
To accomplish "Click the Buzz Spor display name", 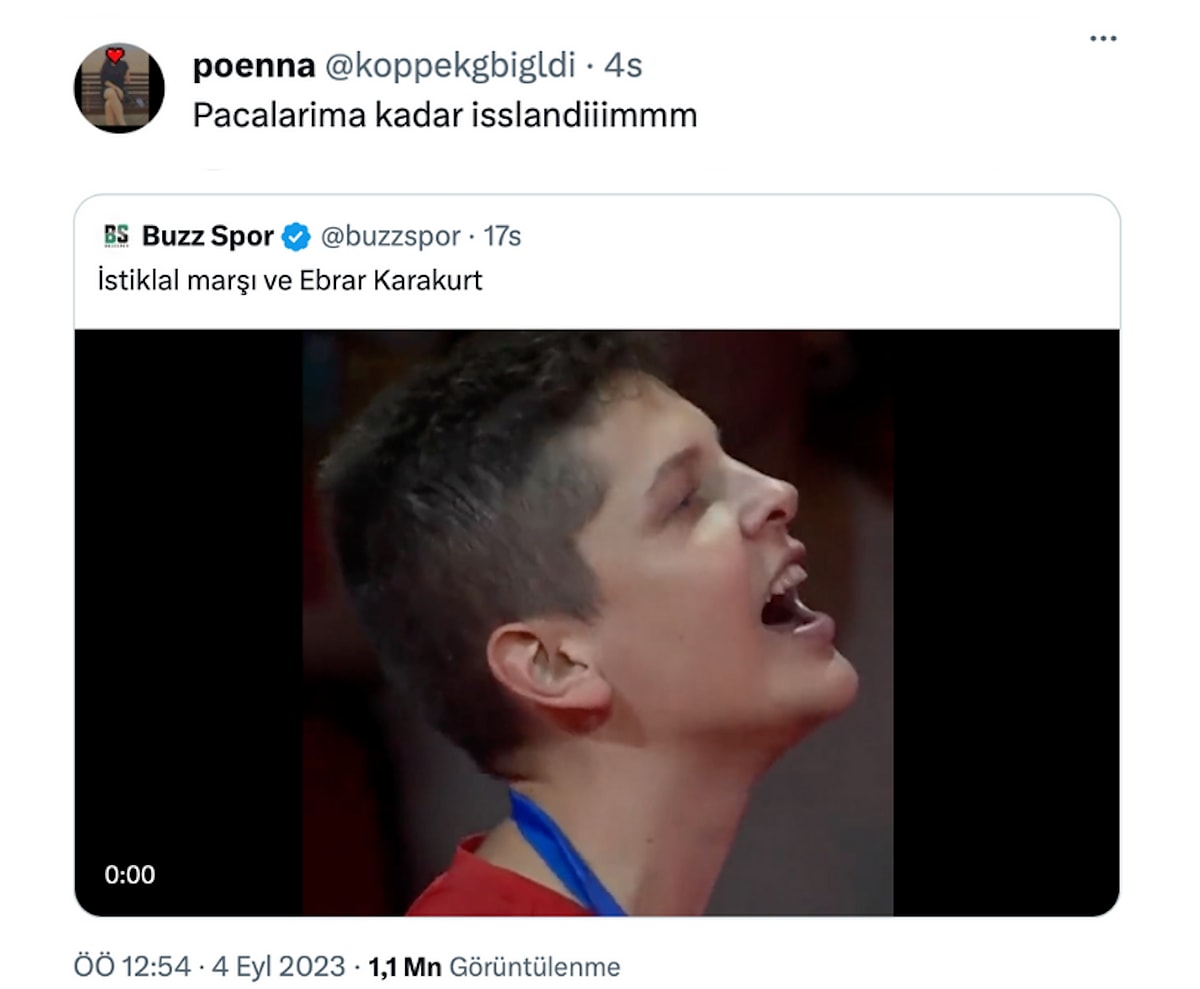I will click(x=209, y=236).
